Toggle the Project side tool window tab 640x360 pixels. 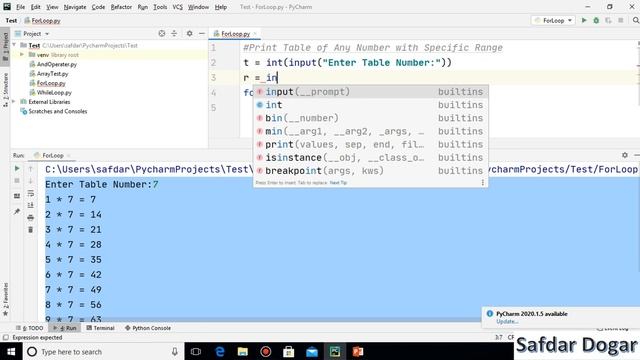5,46
